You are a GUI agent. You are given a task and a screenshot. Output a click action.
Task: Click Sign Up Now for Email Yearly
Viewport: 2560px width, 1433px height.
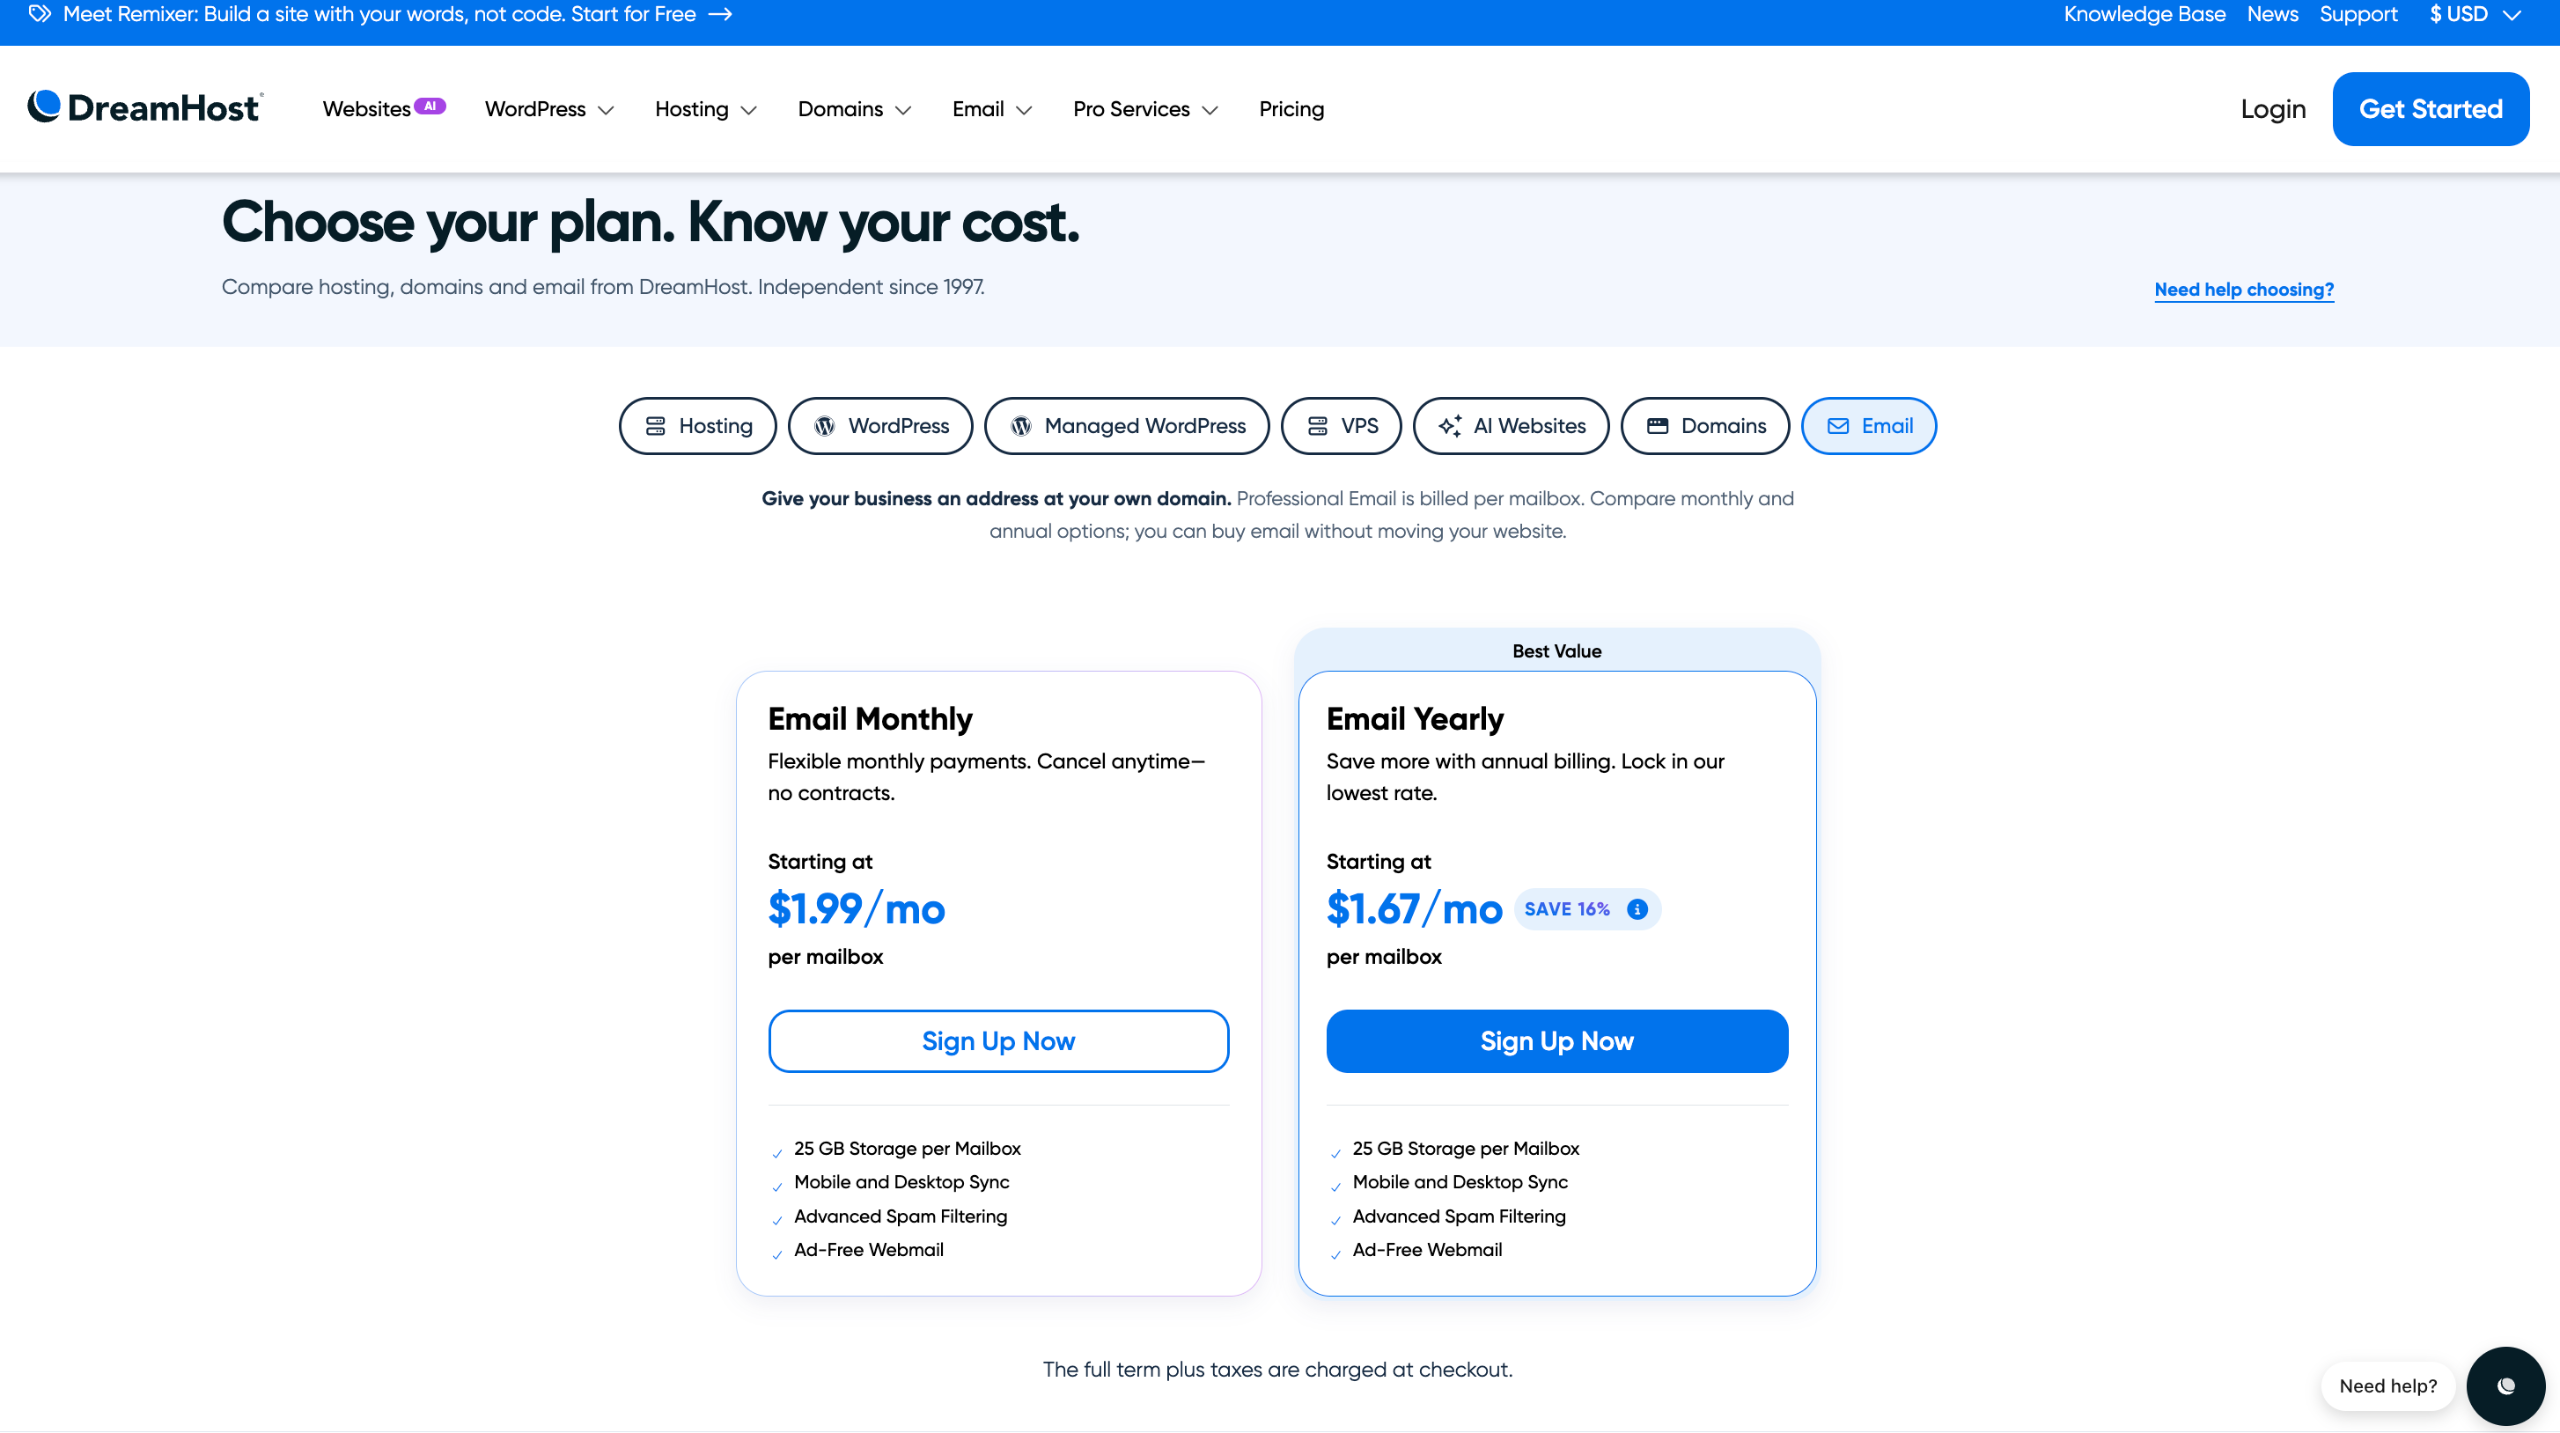click(1557, 1041)
